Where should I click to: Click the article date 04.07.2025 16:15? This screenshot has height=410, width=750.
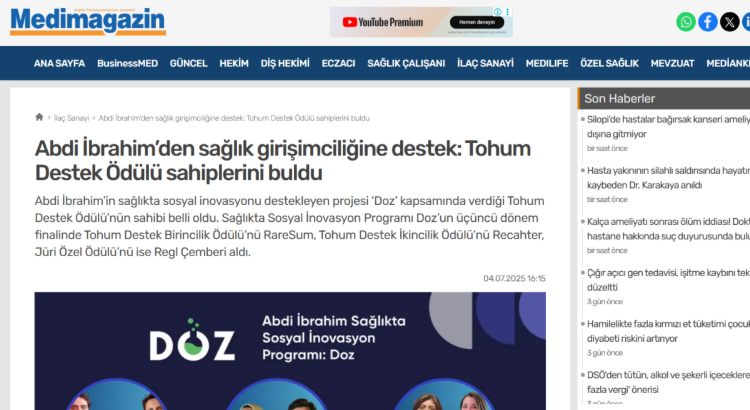[514, 278]
